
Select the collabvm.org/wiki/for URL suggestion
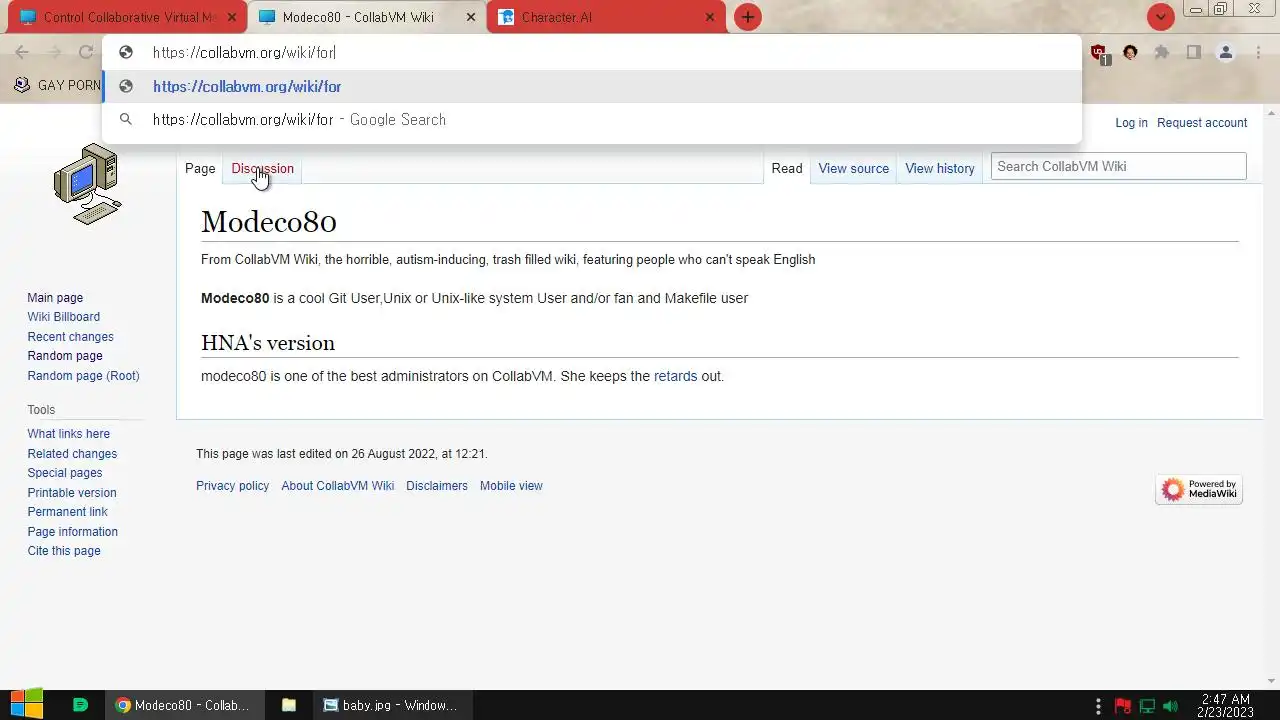tap(592, 87)
